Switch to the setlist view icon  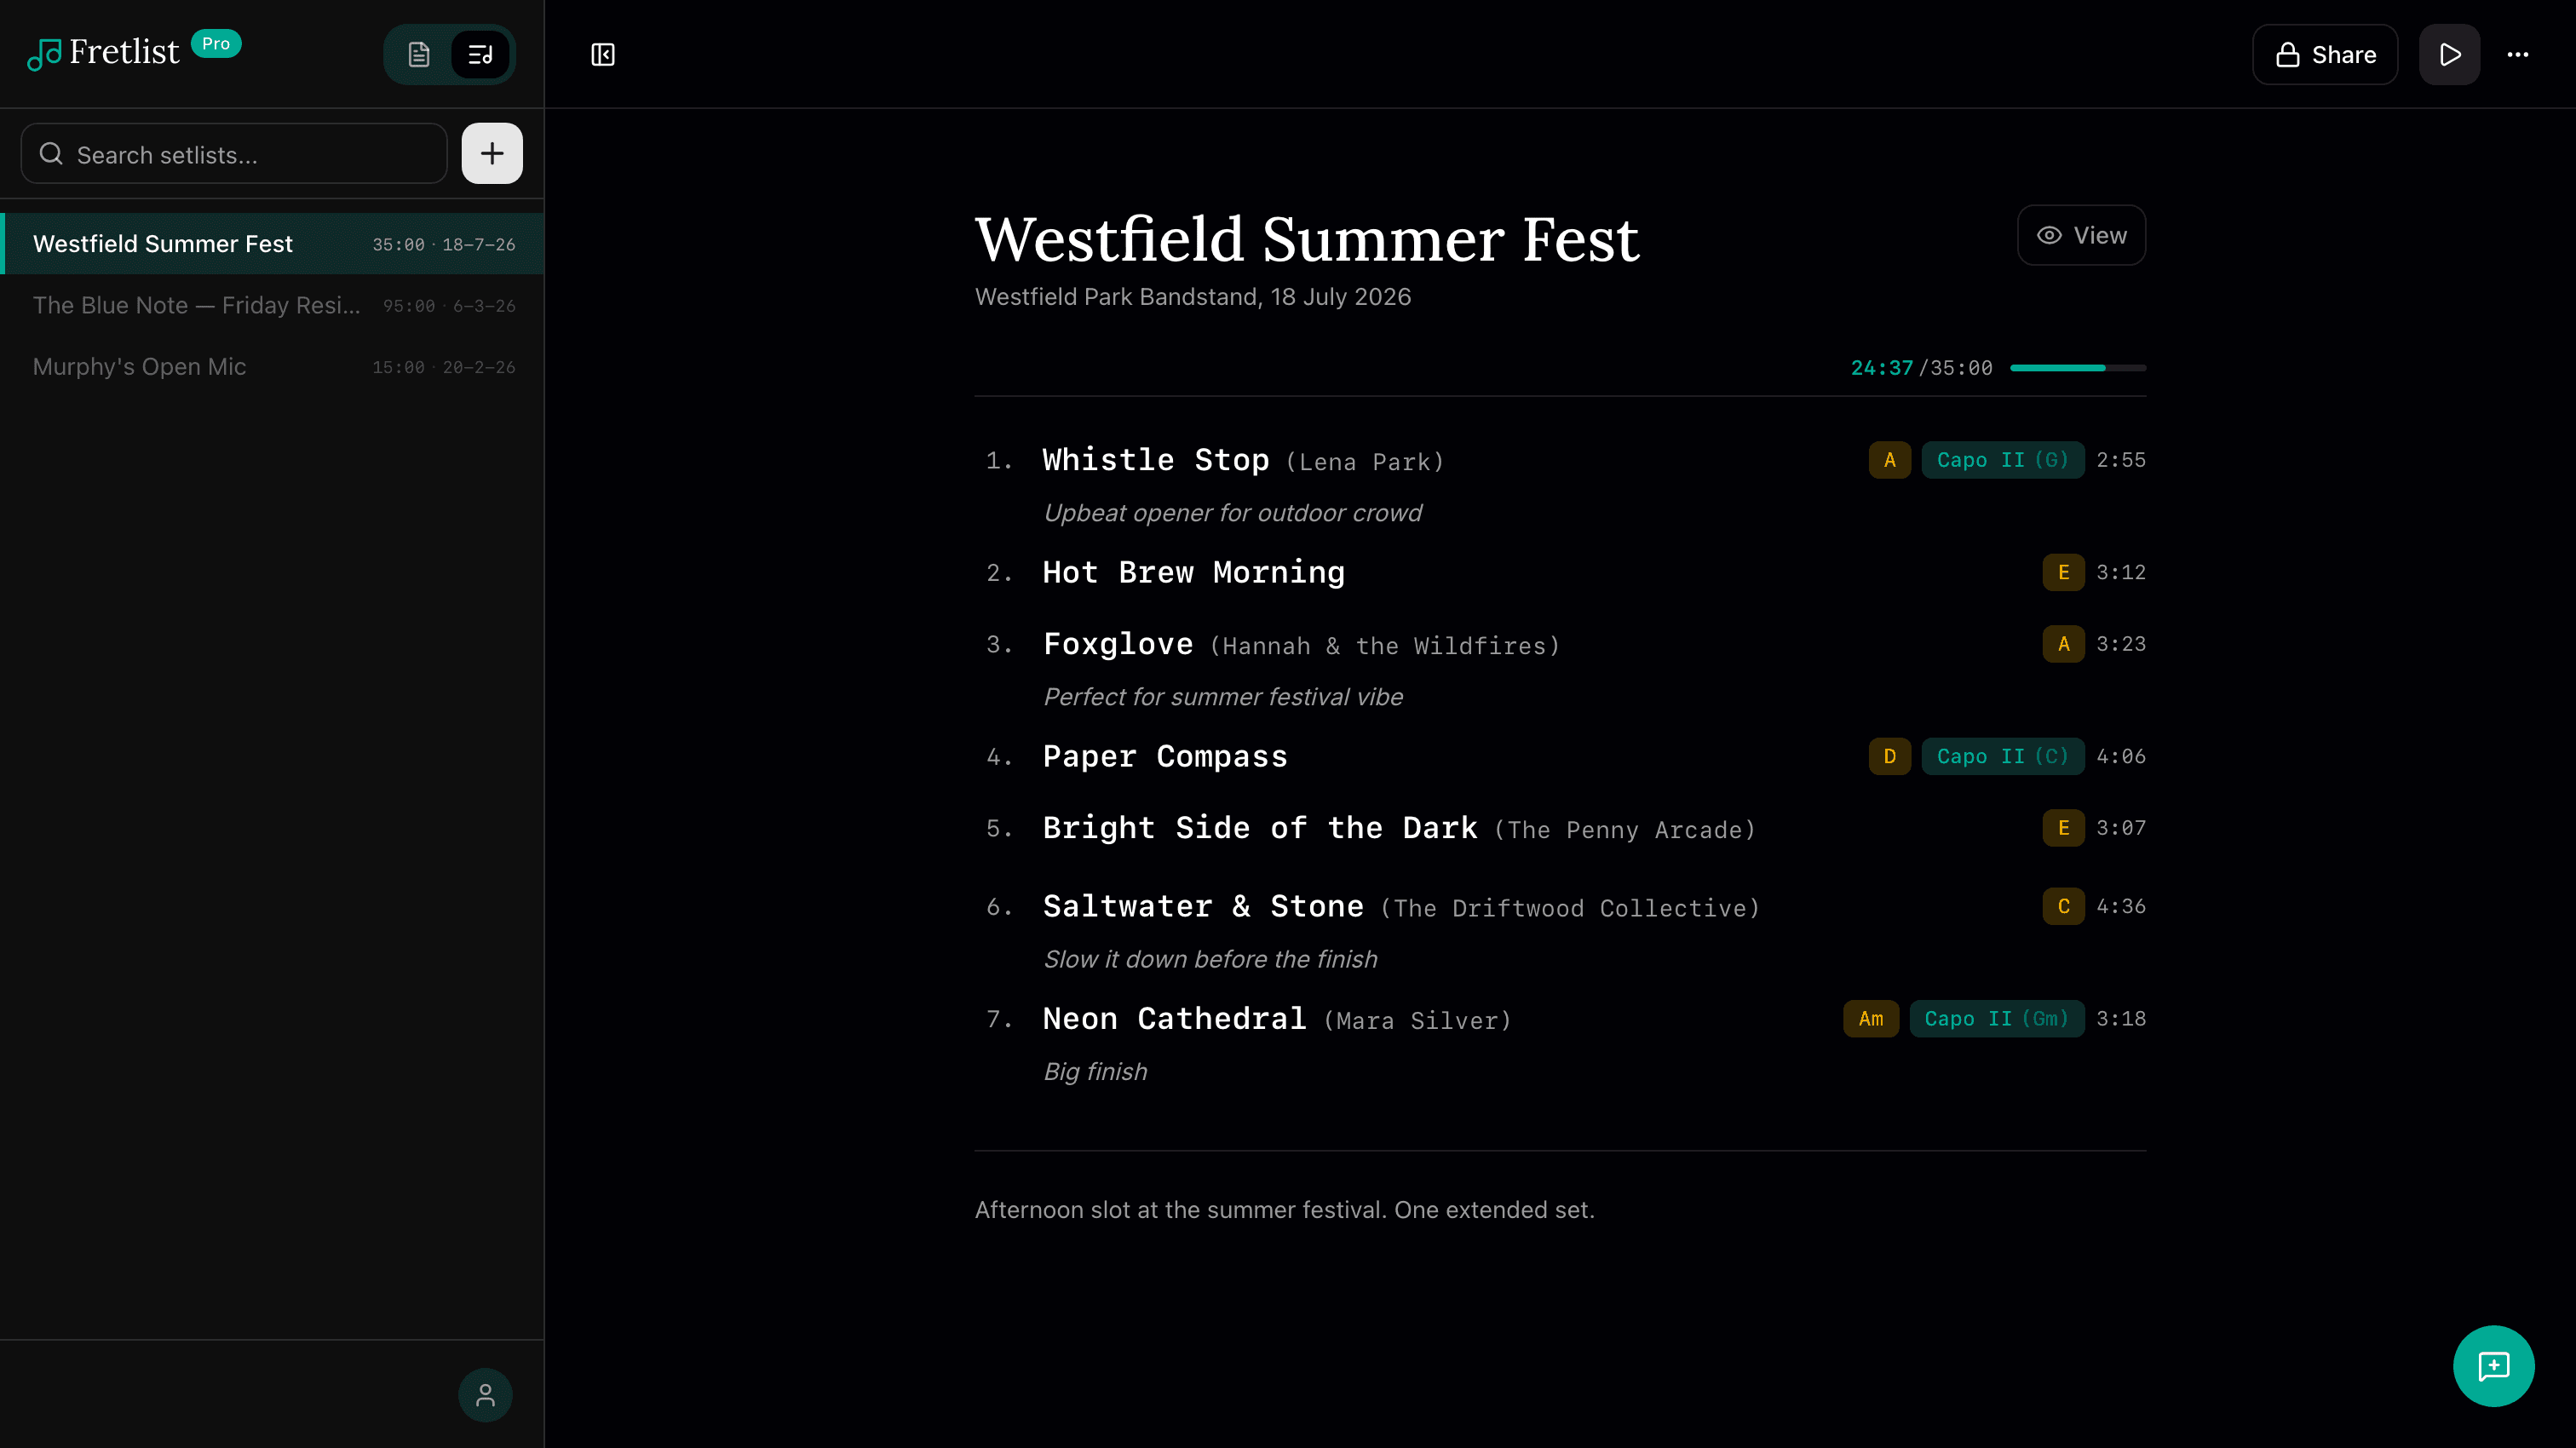481,54
